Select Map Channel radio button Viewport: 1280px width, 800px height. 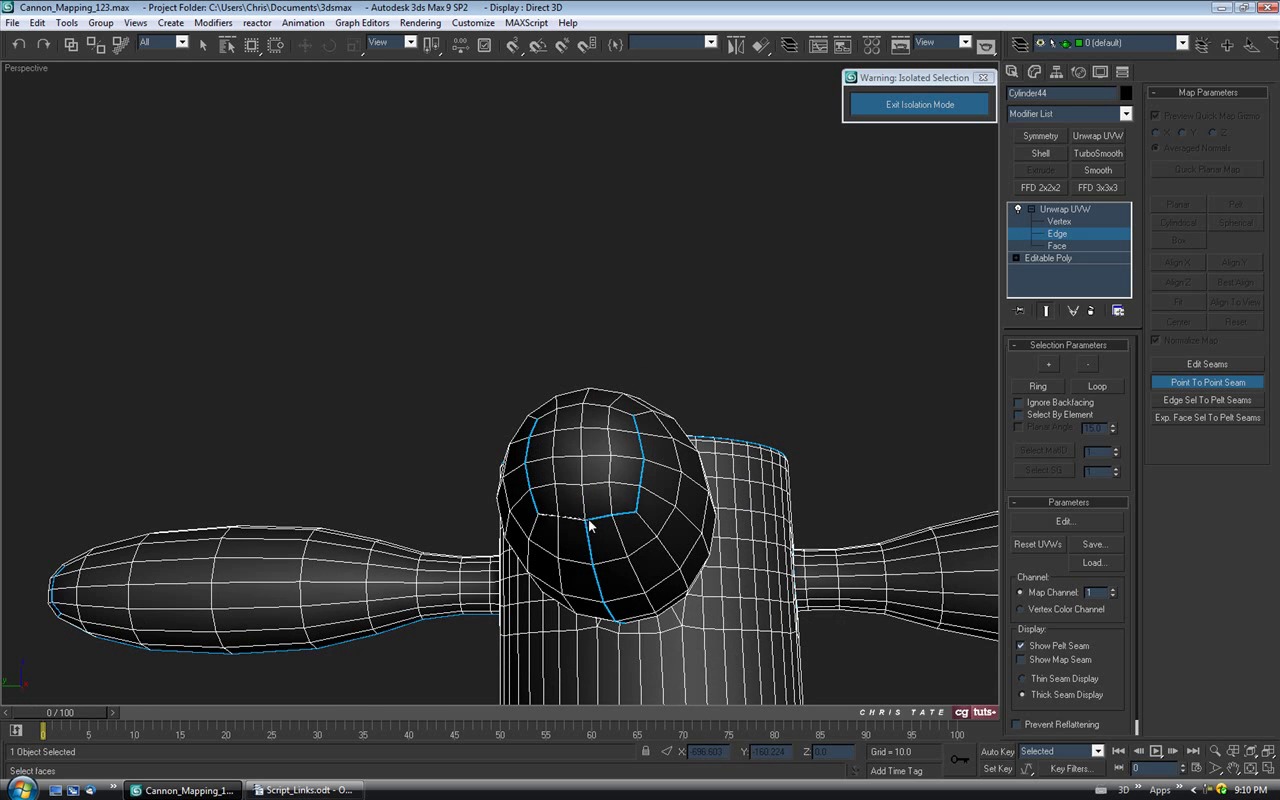[1021, 593]
